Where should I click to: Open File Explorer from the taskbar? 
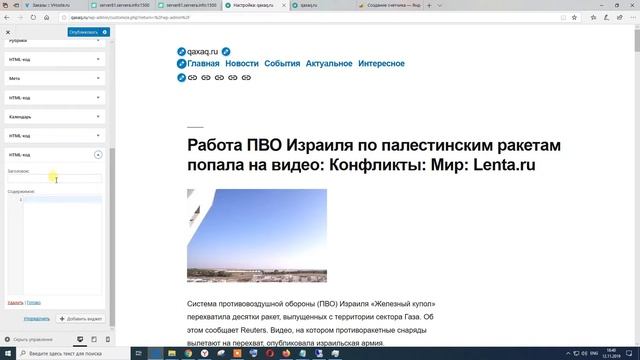coord(172,353)
